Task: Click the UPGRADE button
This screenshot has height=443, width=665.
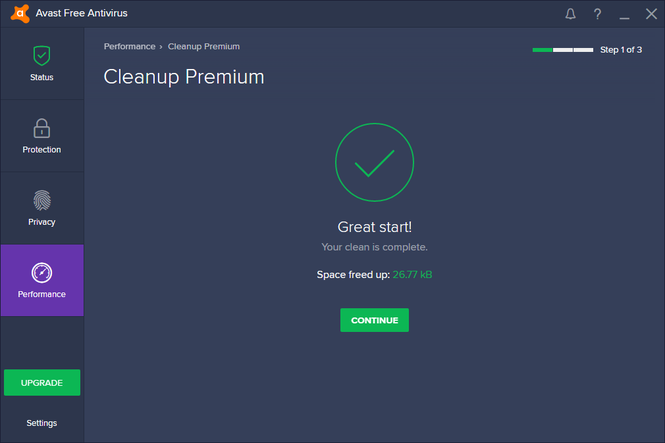Action: 42,382
